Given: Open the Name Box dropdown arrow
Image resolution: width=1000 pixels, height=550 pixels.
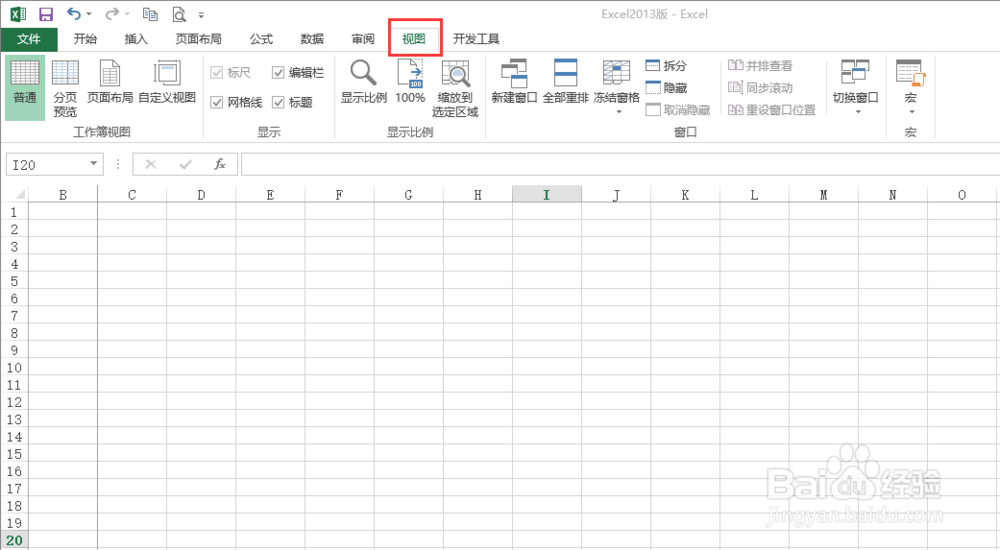Looking at the screenshot, I should point(94,164).
